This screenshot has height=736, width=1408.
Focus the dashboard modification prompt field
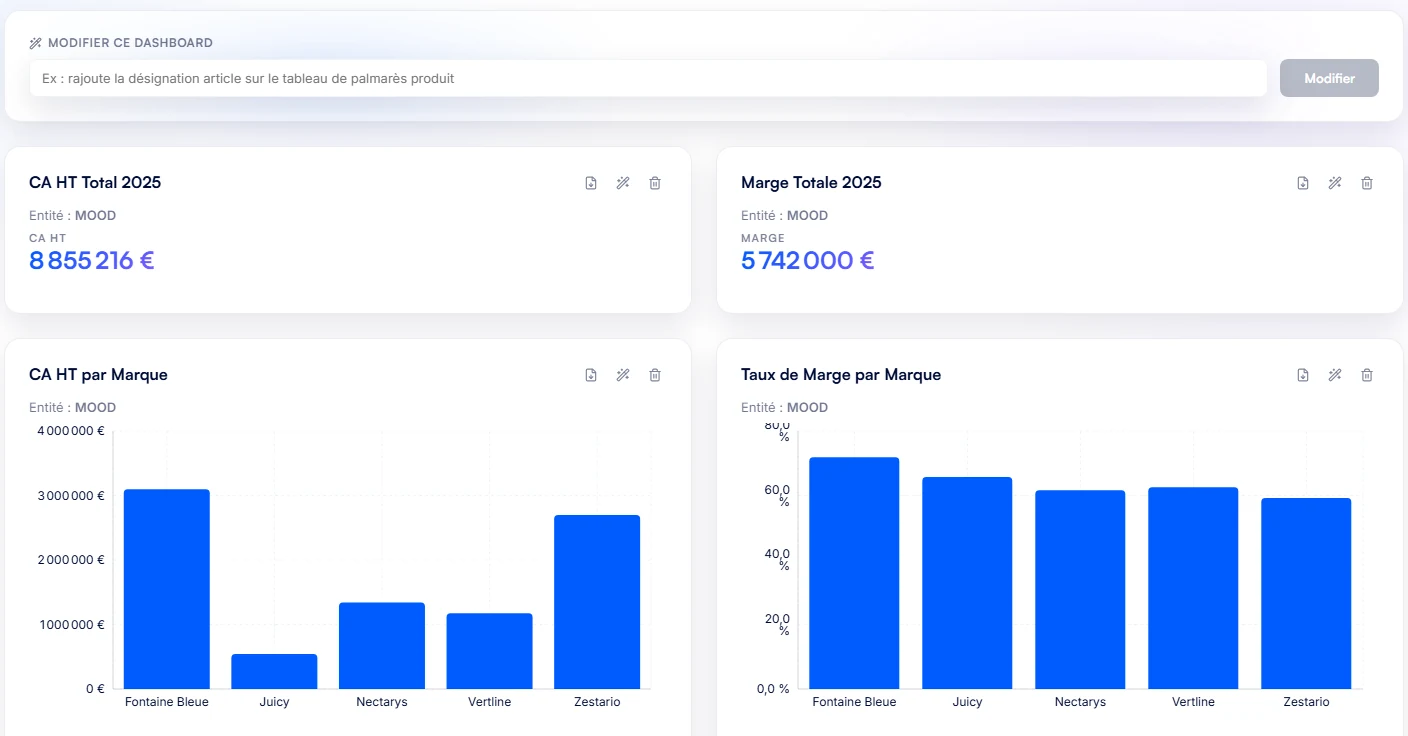click(x=648, y=78)
